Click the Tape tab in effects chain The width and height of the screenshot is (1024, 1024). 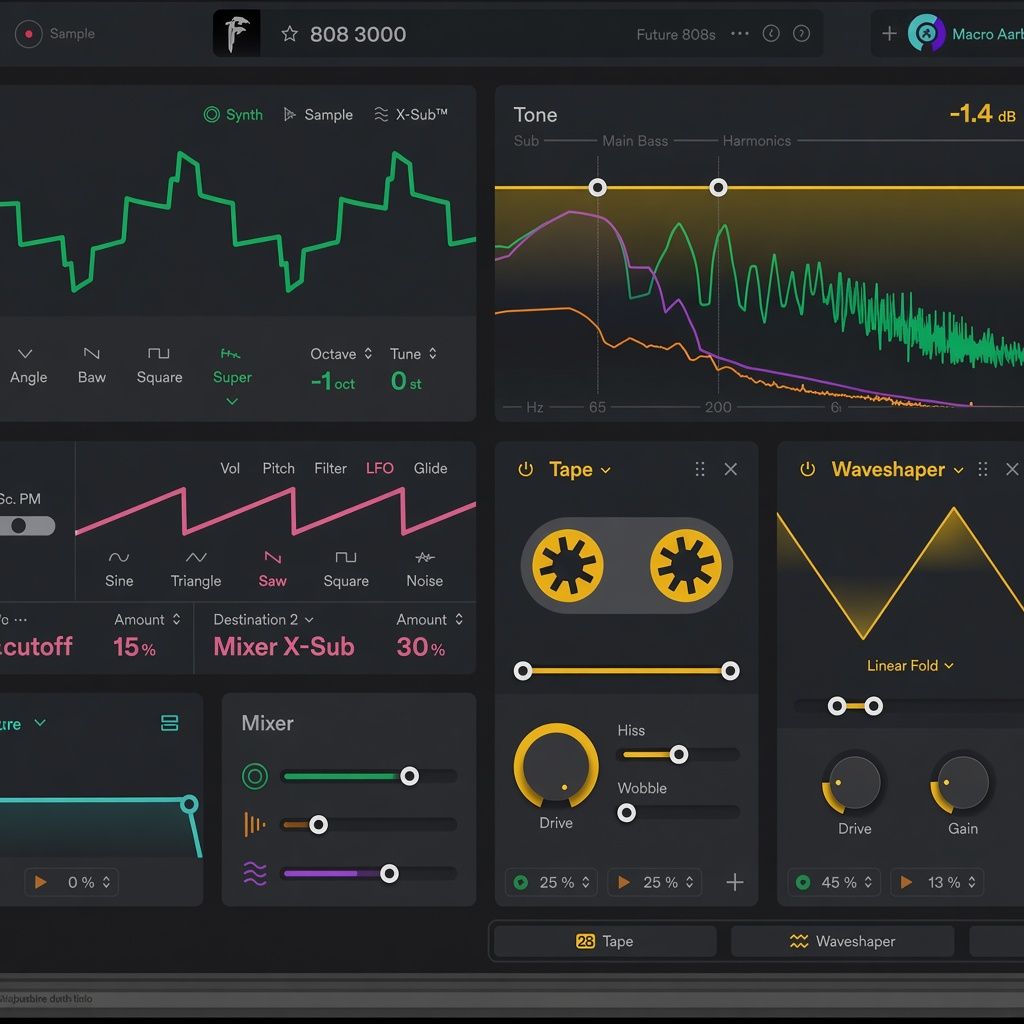(x=605, y=941)
